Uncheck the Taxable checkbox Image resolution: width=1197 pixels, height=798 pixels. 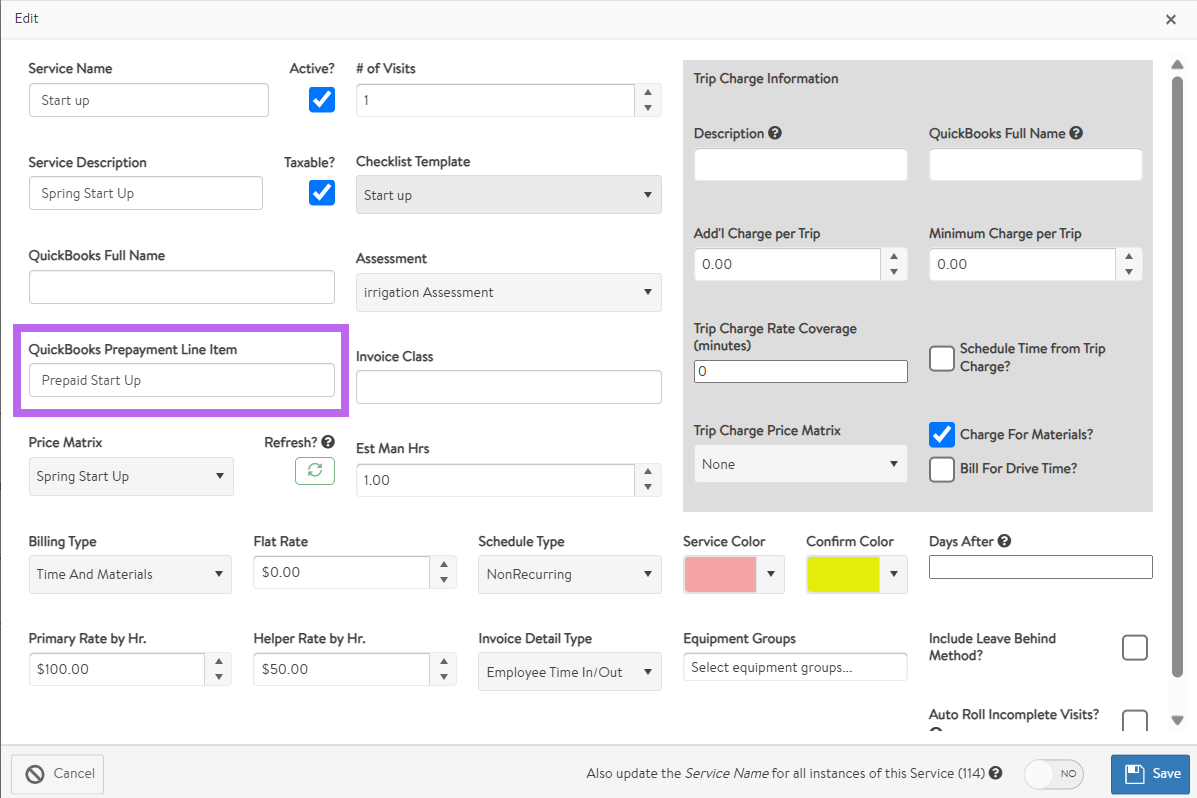tap(322, 193)
